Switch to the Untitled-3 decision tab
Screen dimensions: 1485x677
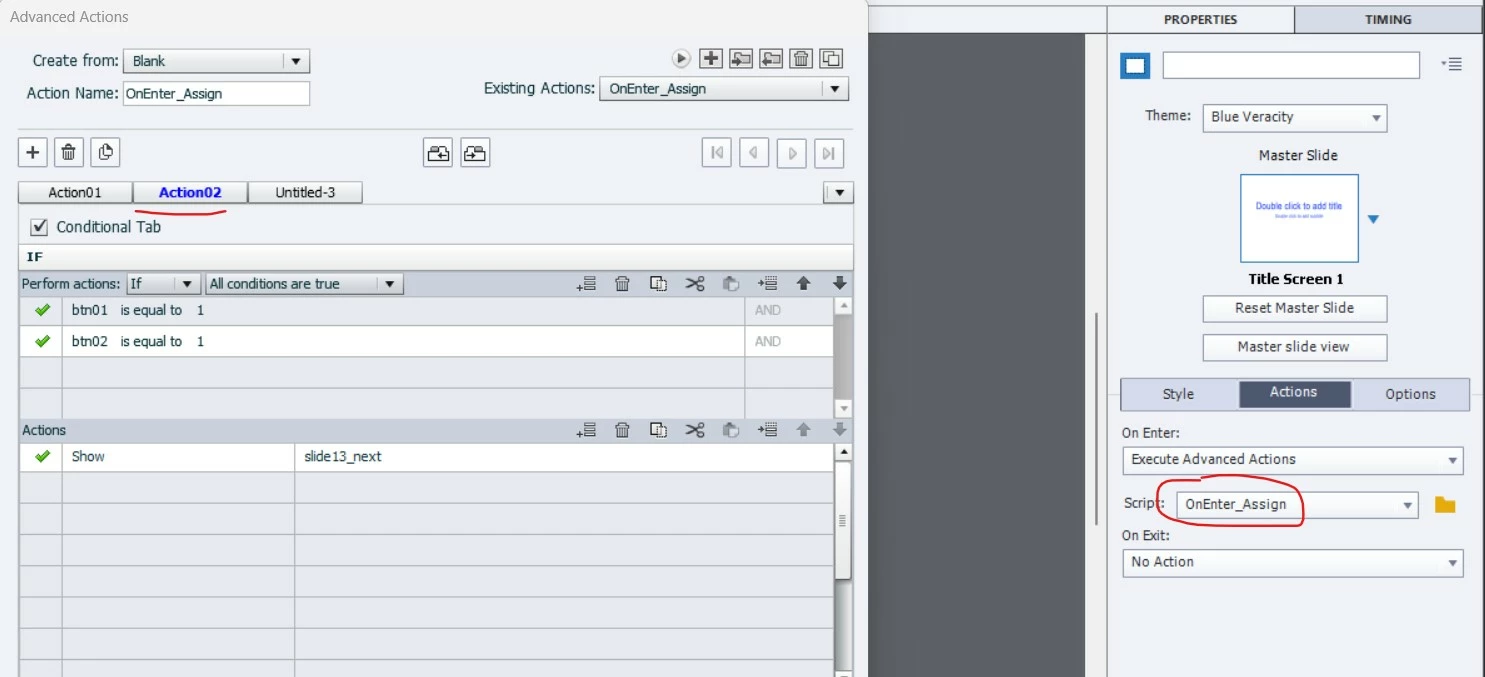pos(305,192)
